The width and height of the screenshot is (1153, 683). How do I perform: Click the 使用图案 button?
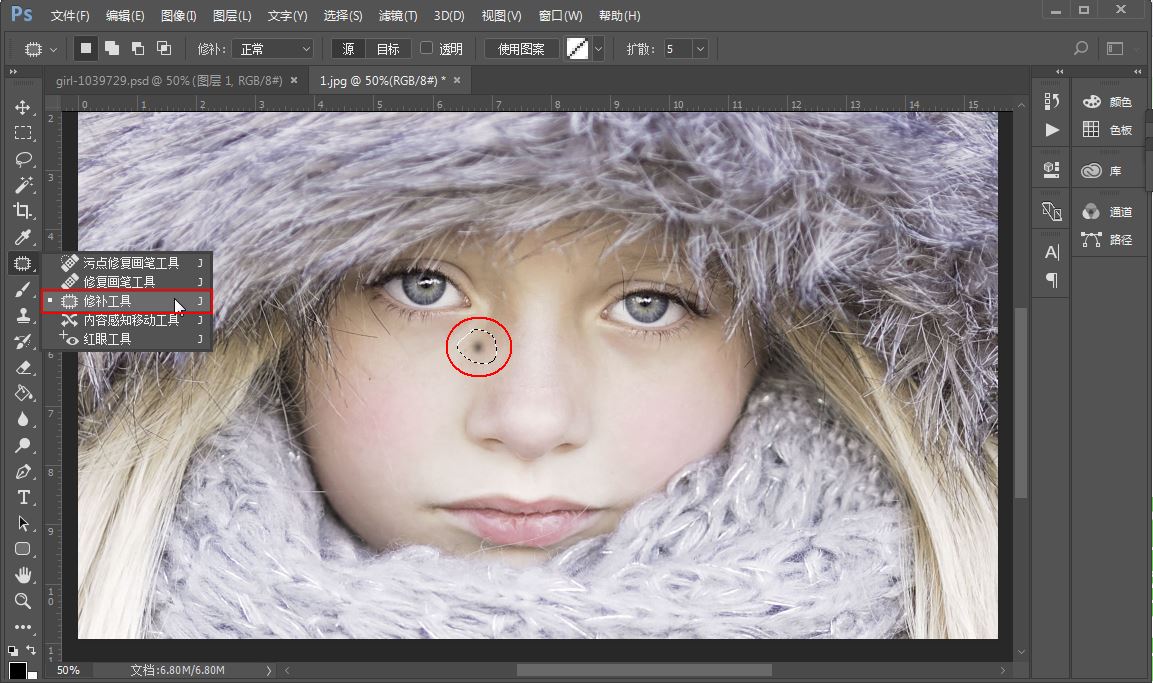pos(522,49)
